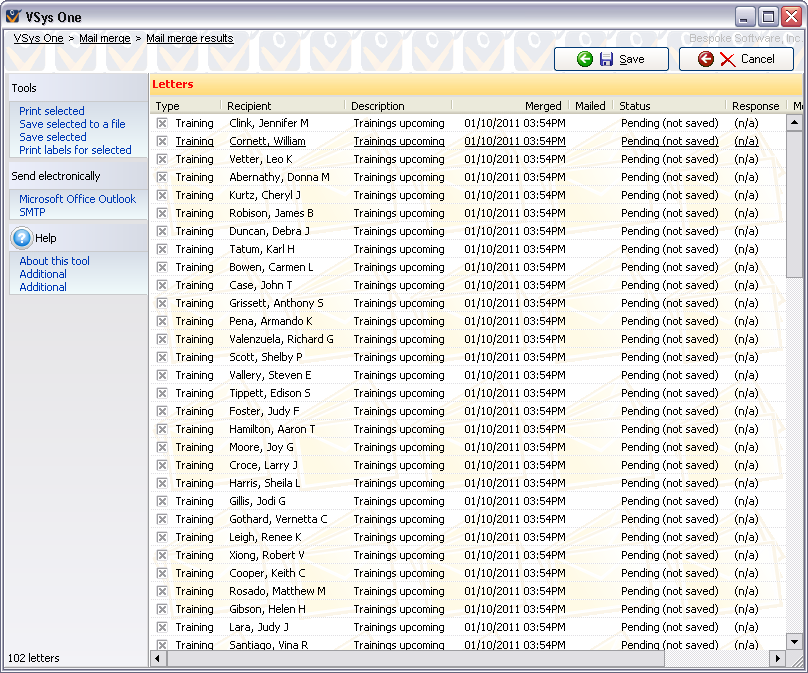Click the Letters panel heading
The height and width of the screenshot is (673, 808).
point(173,85)
